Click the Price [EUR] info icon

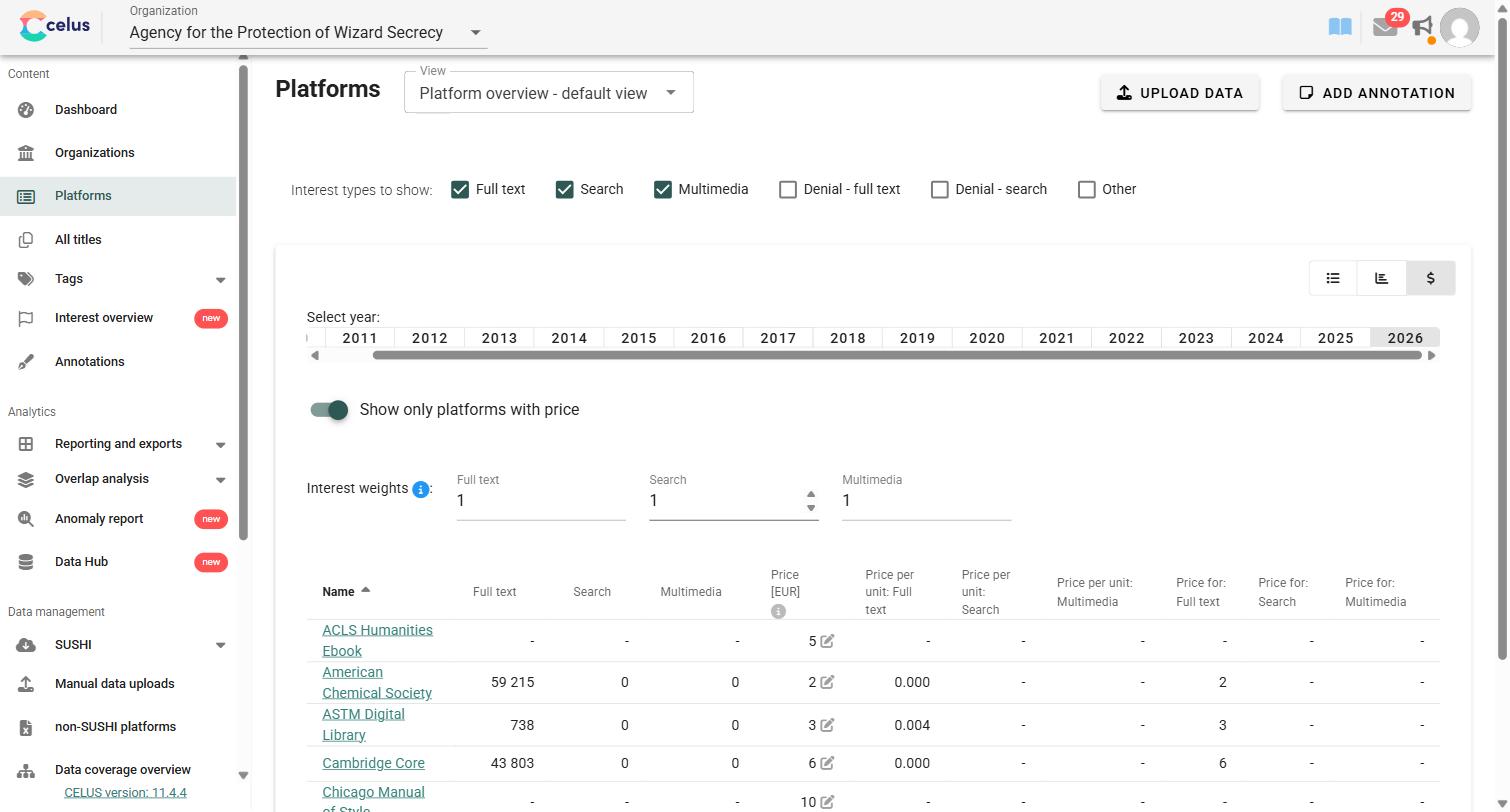tap(778, 611)
